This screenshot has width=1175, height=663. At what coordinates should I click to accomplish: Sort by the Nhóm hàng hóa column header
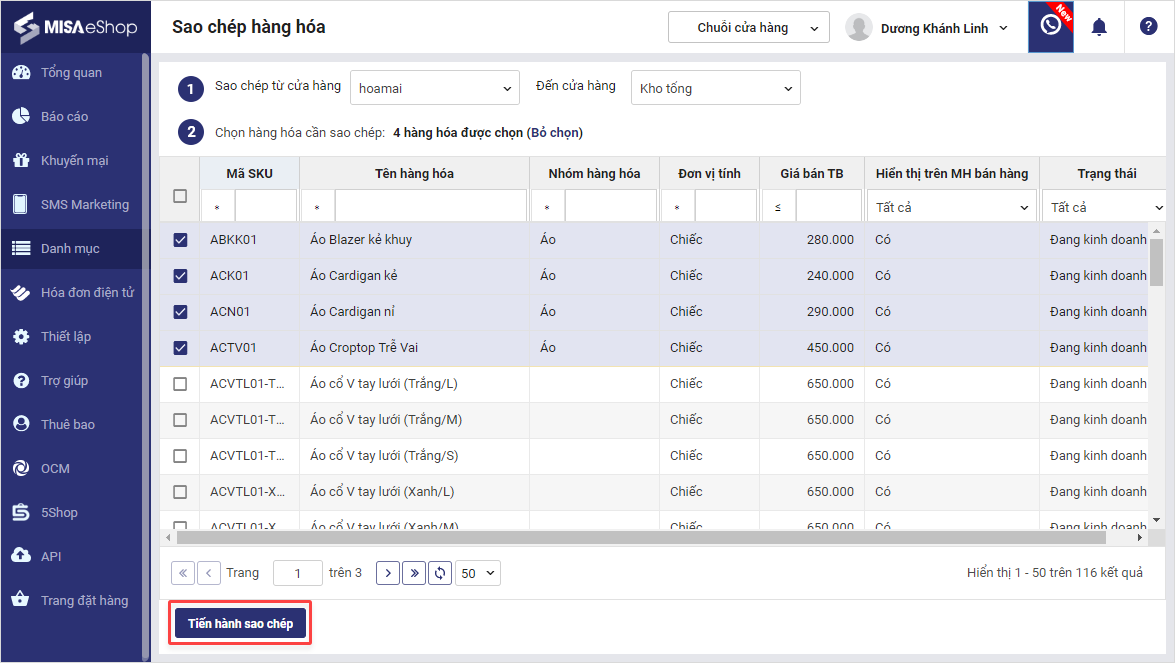click(594, 174)
